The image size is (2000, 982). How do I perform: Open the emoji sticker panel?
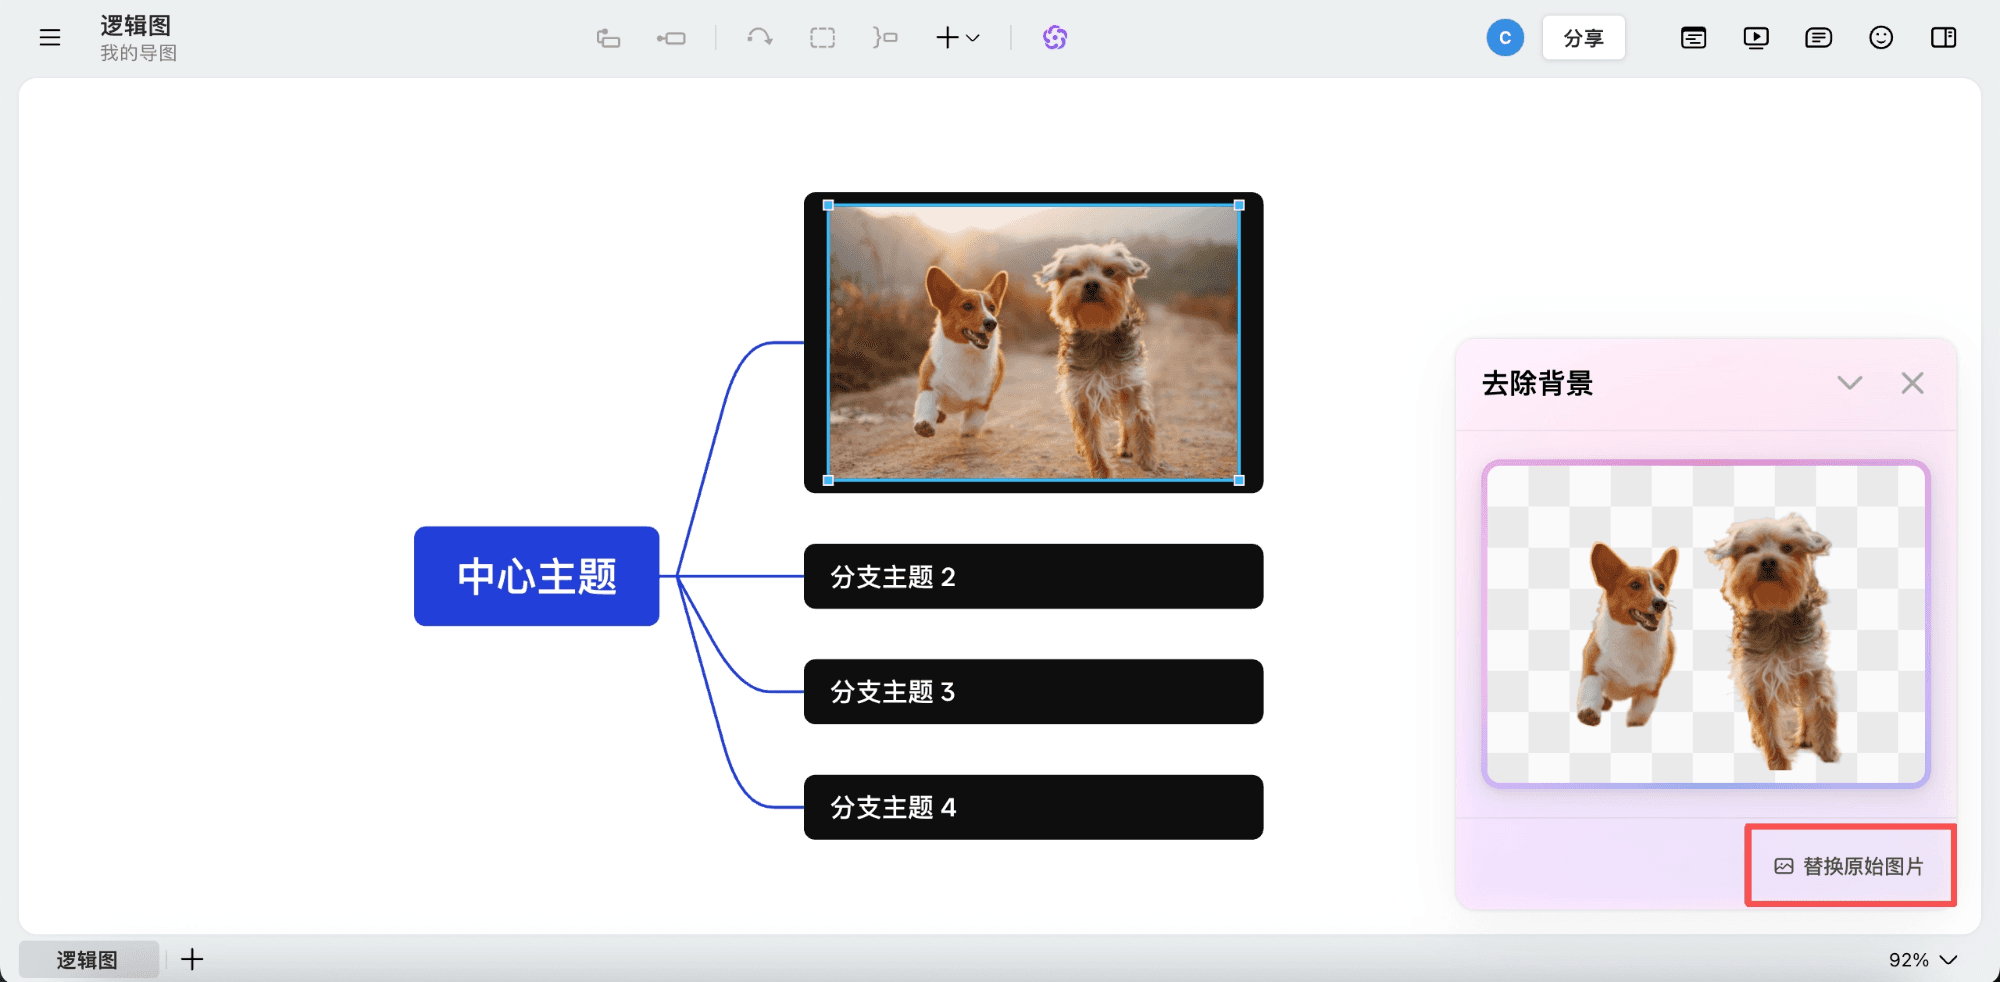click(1881, 37)
